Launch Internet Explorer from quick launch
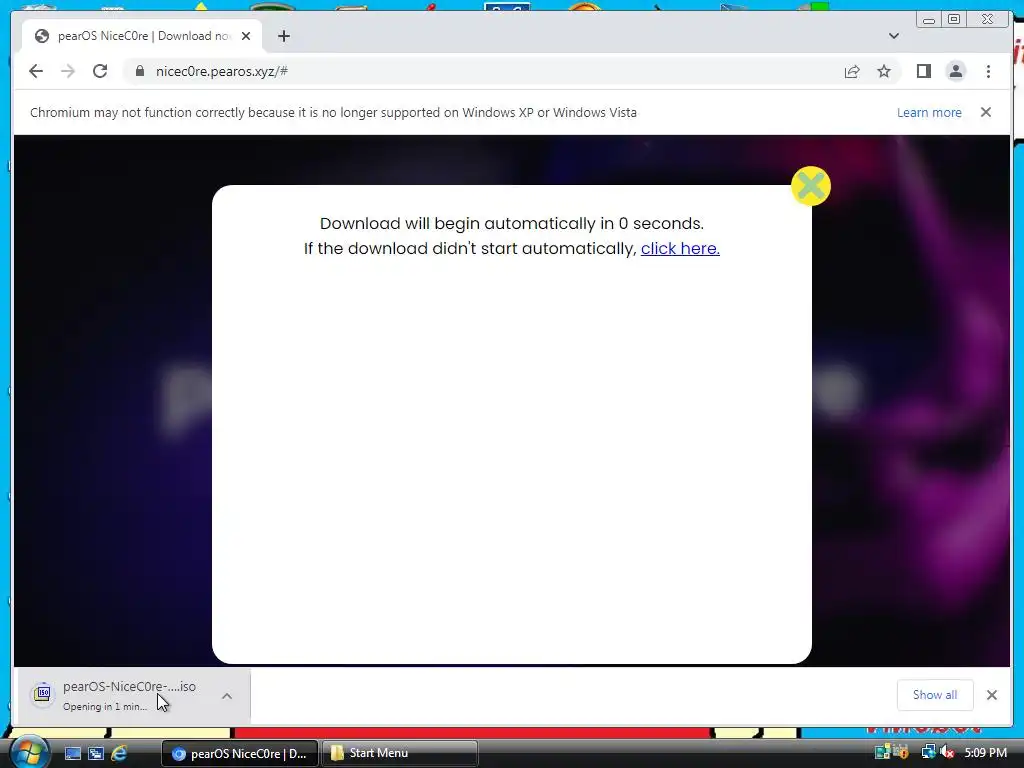Image resolution: width=1024 pixels, height=768 pixels. [x=119, y=753]
